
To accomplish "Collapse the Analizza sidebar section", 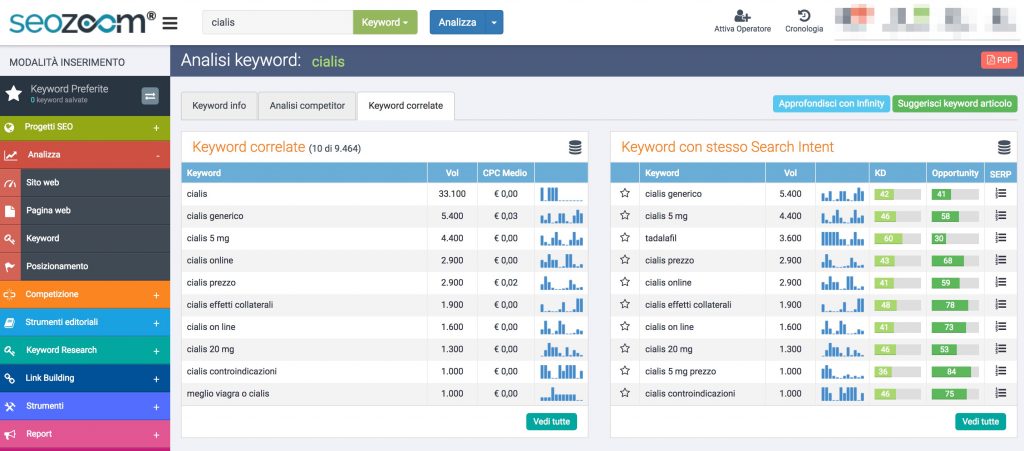I will pyautogui.click(x=157, y=155).
